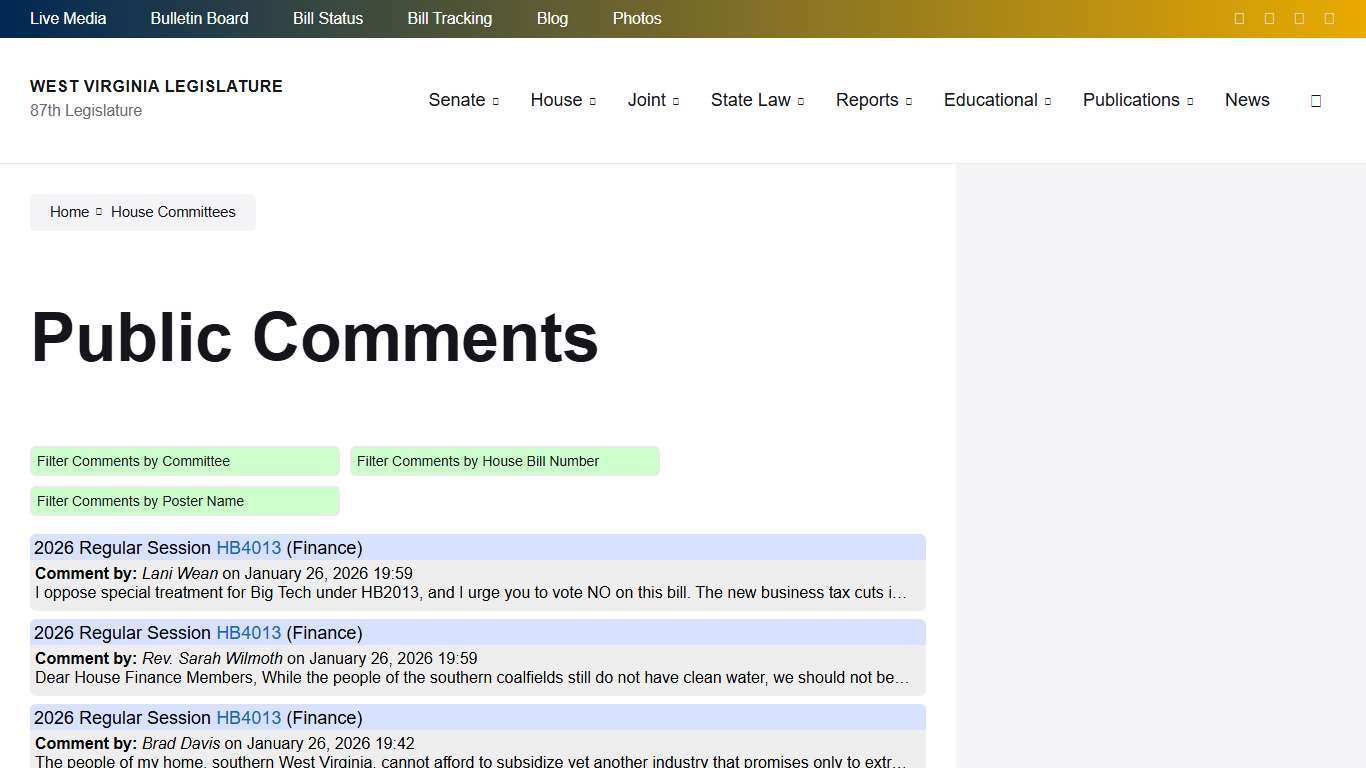Select Live Media in the top menu
1366x768 pixels.
[x=67, y=18]
